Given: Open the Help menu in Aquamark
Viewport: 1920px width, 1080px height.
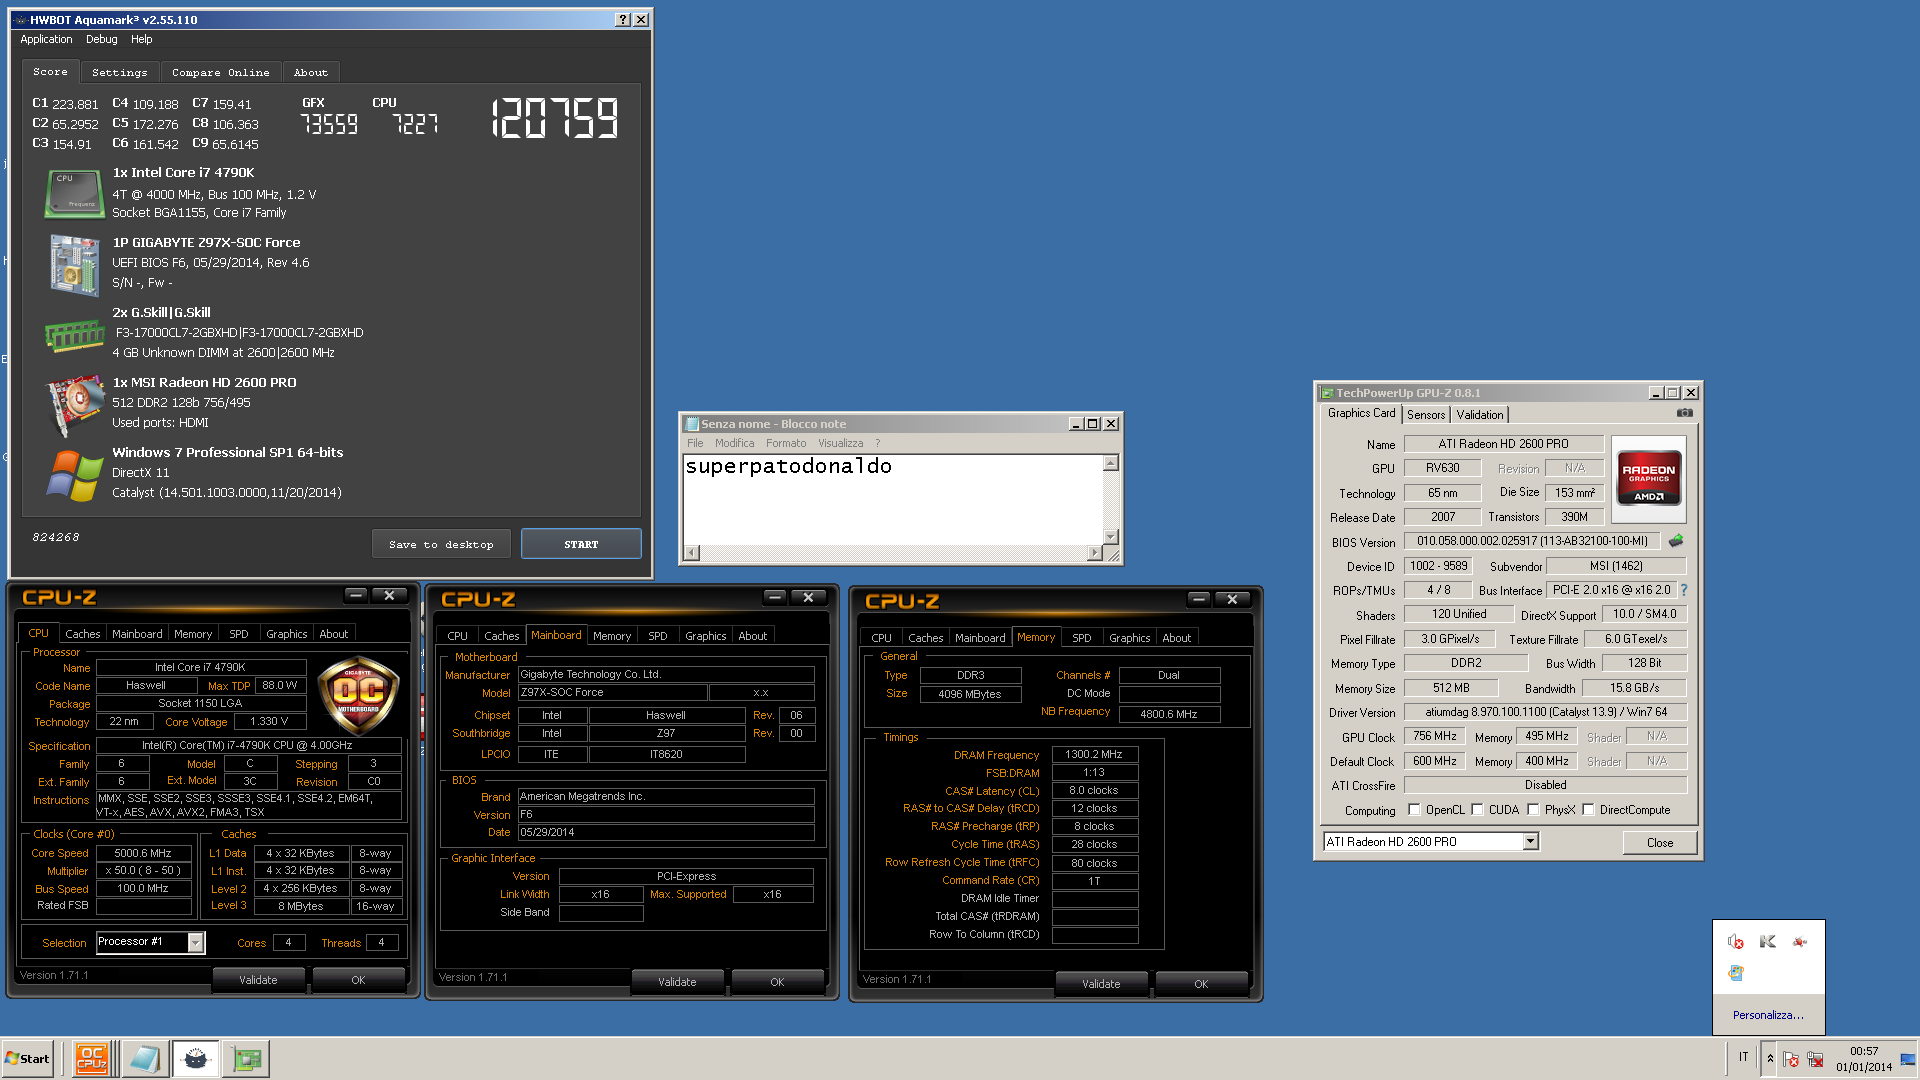Looking at the screenshot, I should coord(142,39).
